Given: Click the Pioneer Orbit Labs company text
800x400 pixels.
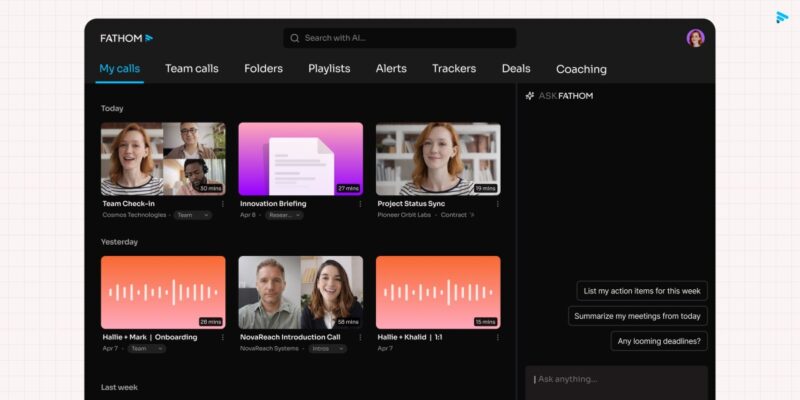Looking at the screenshot, I should click(x=404, y=215).
